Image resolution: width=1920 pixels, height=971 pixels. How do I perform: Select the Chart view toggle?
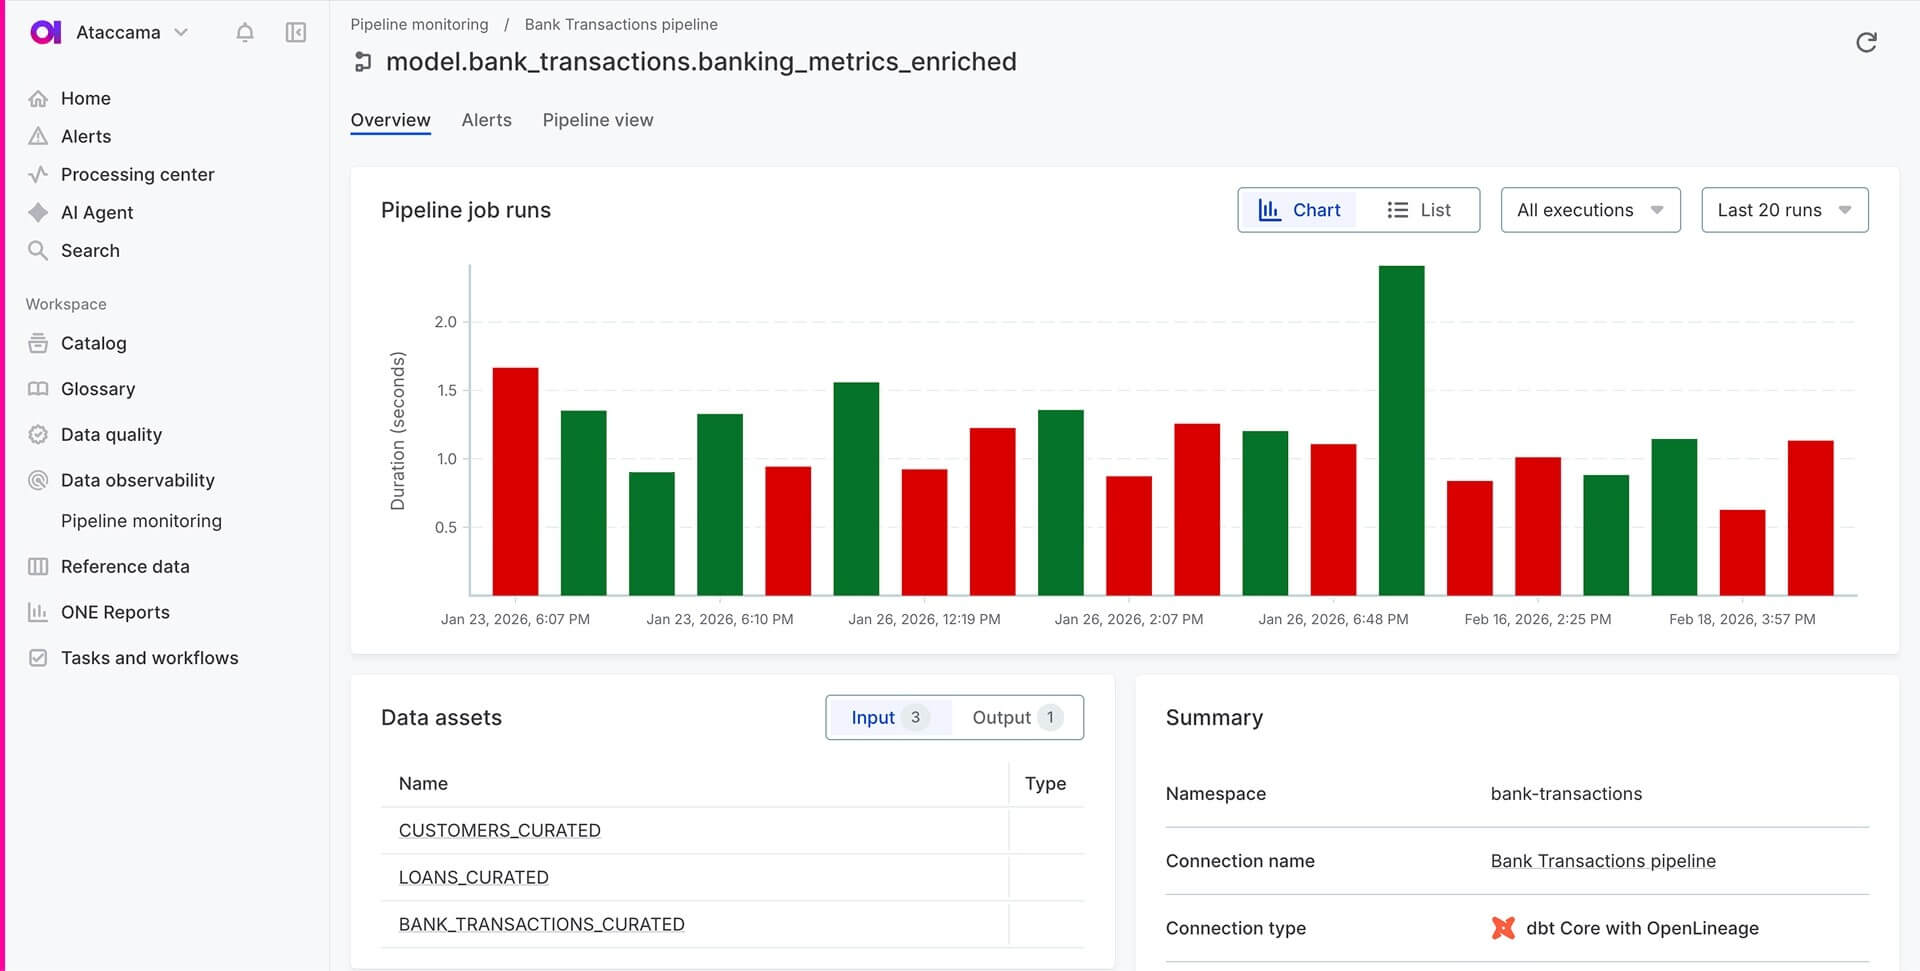coord(1299,210)
